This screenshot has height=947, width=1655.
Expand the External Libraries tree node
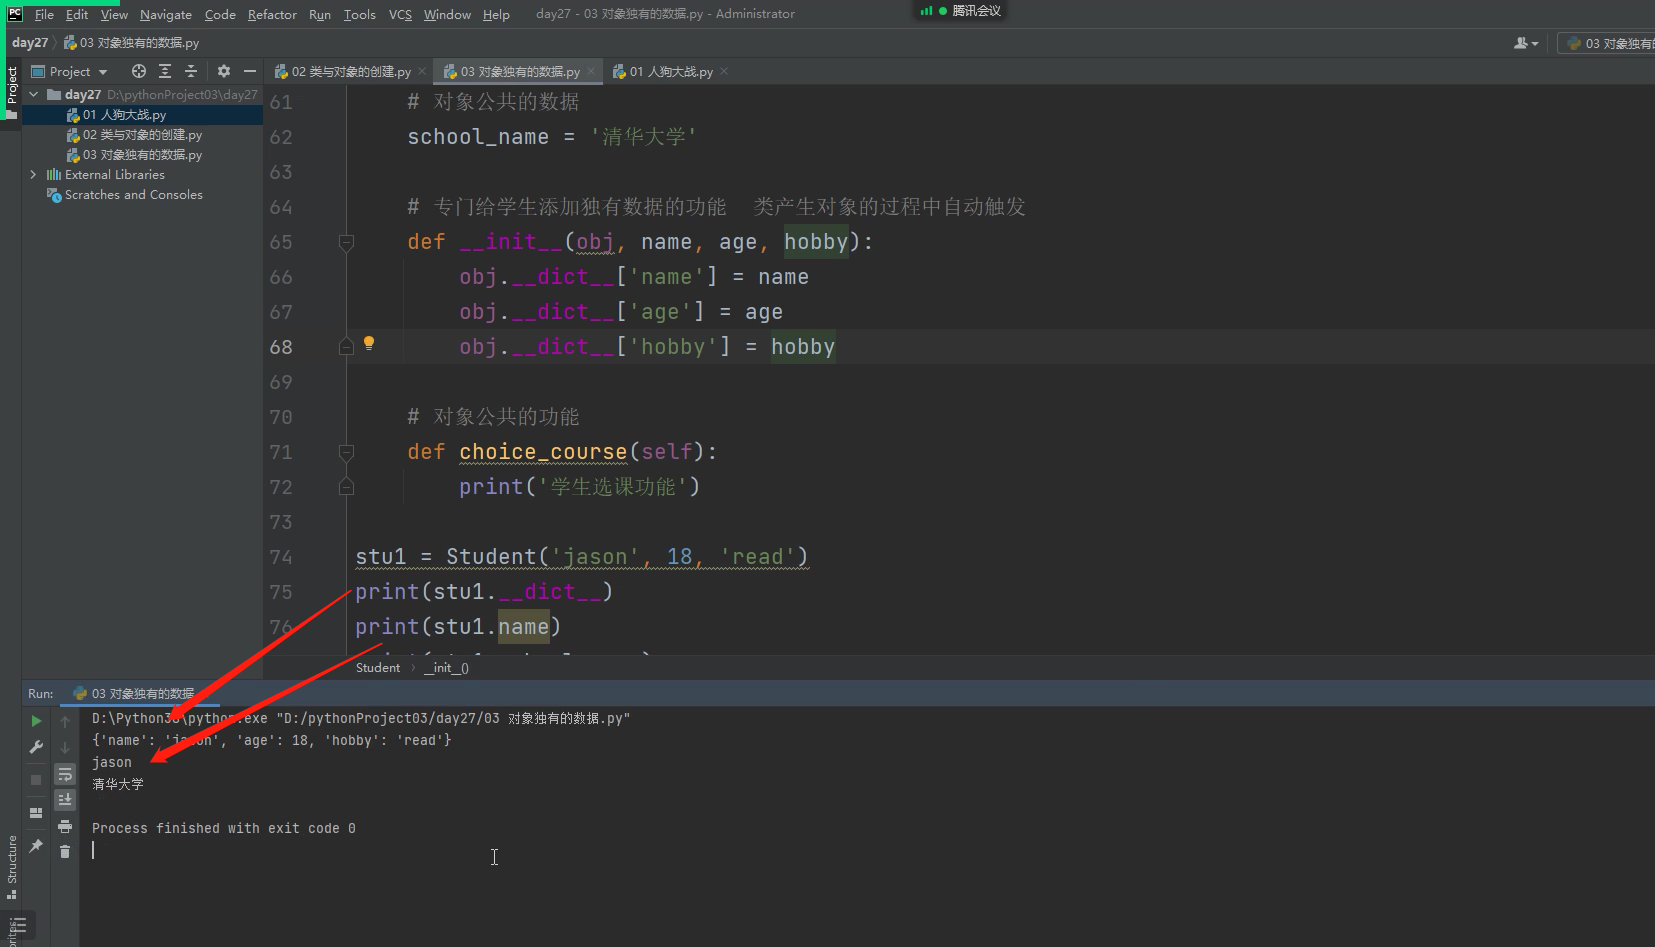tap(33, 174)
